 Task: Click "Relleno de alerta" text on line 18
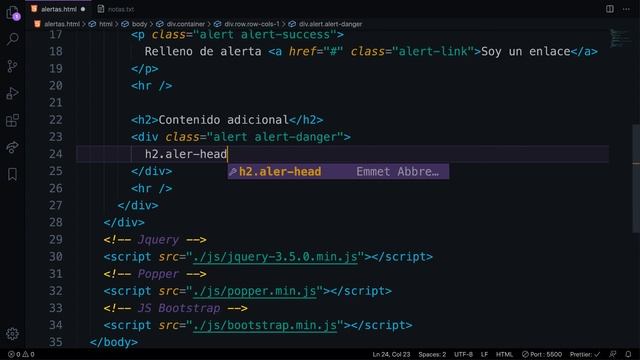point(203,51)
